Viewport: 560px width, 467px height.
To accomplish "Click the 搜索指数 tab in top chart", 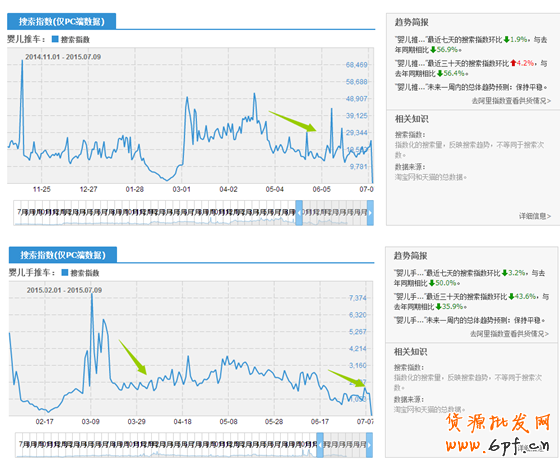I will [x=61, y=21].
